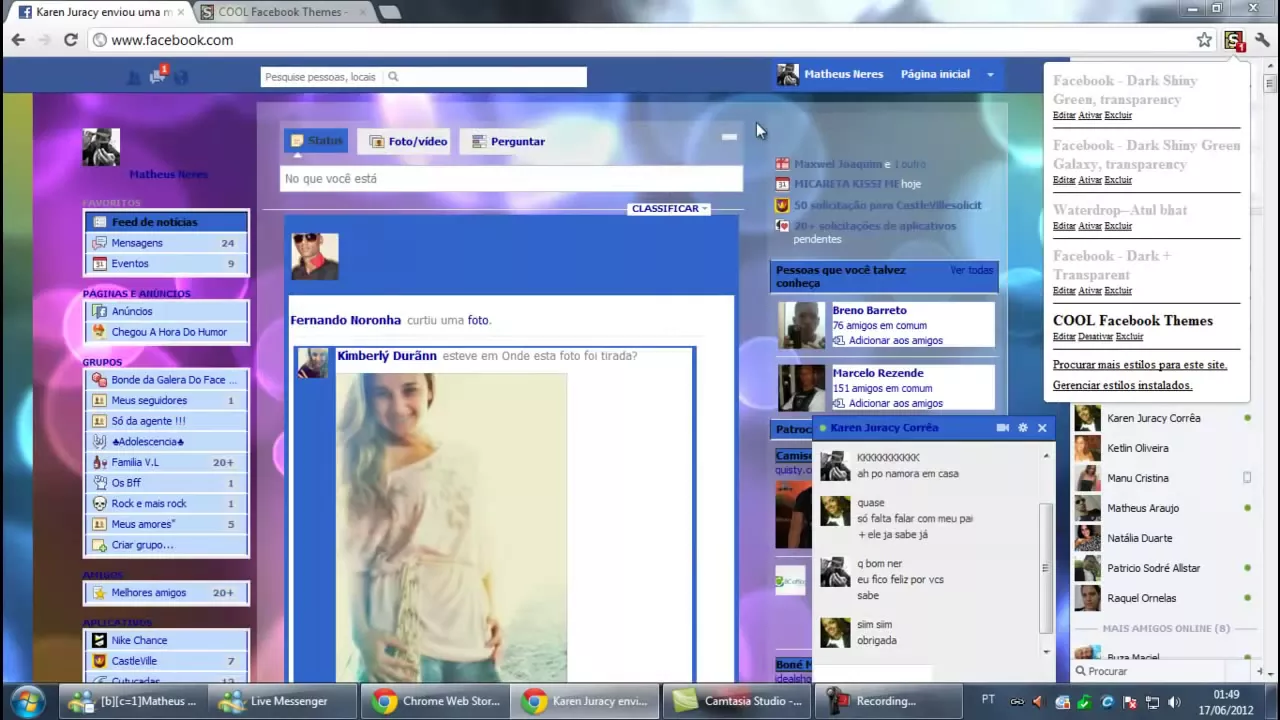Click Procurar mais estilos para este site
Image resolution: width=1280 pixels, height=720 pixels.
[x=1139, y=365]
